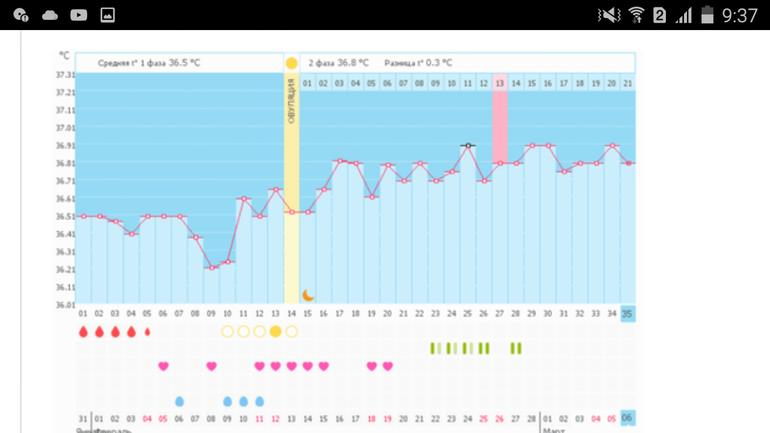The image size is (770, 433).
Task: Tap the phase 2 36.8 °C label
Action: 338,63
